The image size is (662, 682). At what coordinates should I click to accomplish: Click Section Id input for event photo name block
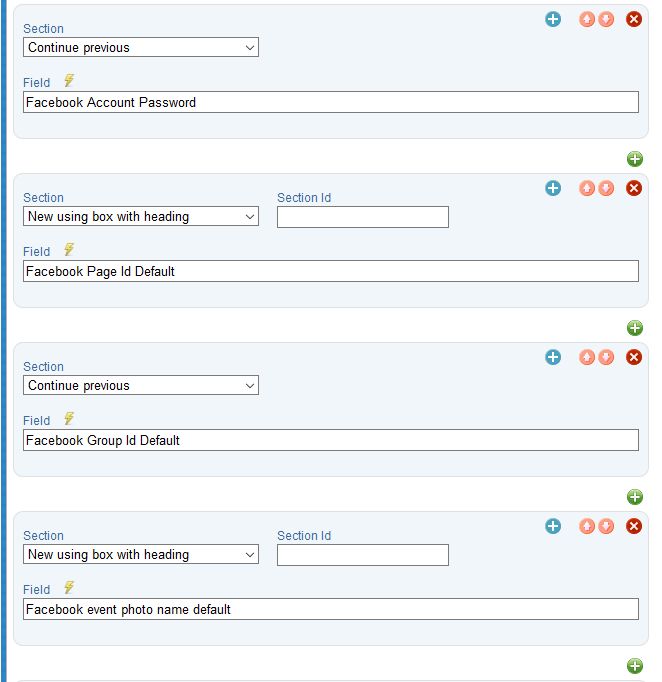pyautogui.click(x=363, y=555)
